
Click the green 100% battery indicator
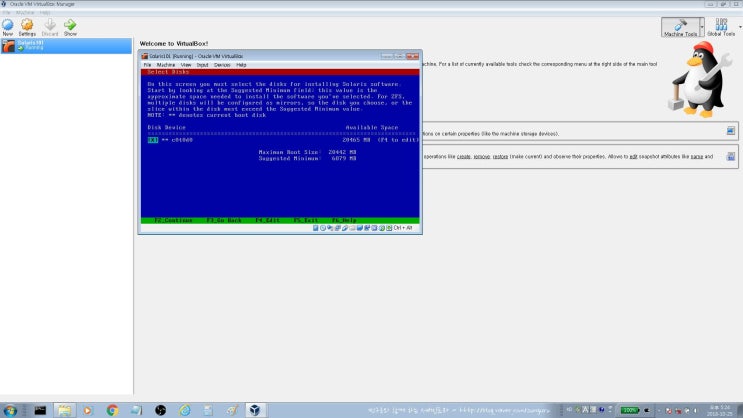tap(630, 410)
